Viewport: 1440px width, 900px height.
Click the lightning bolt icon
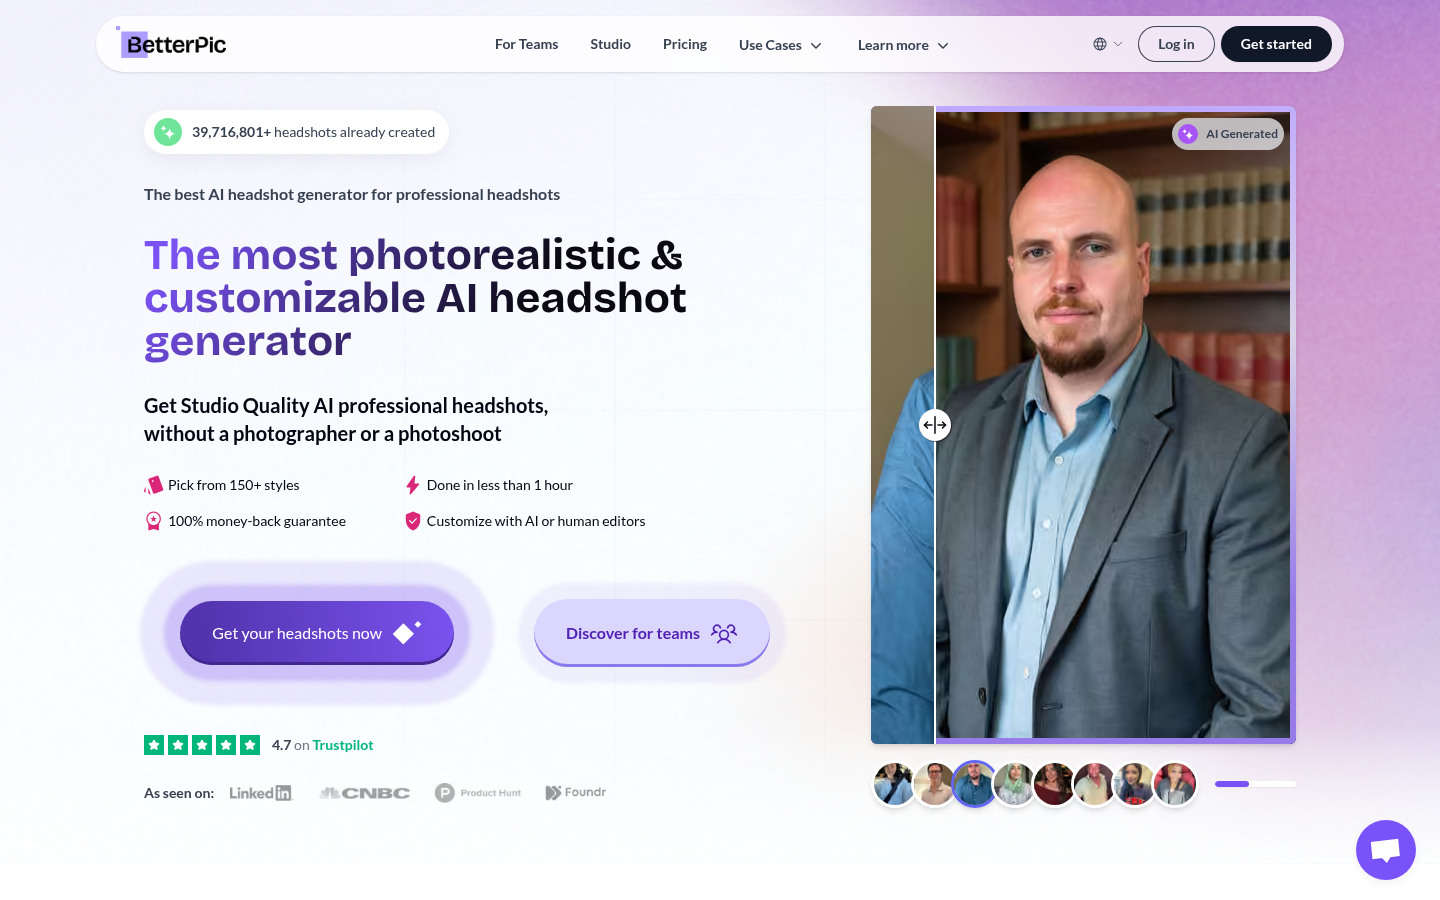point(412,485)
